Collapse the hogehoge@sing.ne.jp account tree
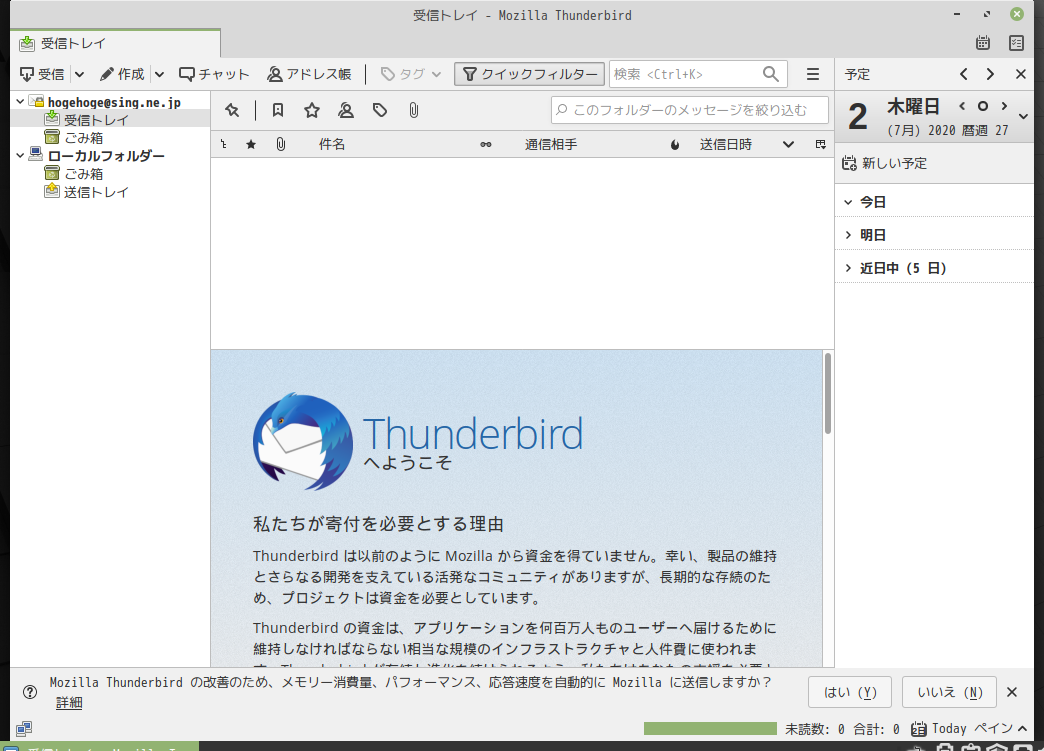The width and height of the screenshot is (1044, 751). click(x=20, y=102)
